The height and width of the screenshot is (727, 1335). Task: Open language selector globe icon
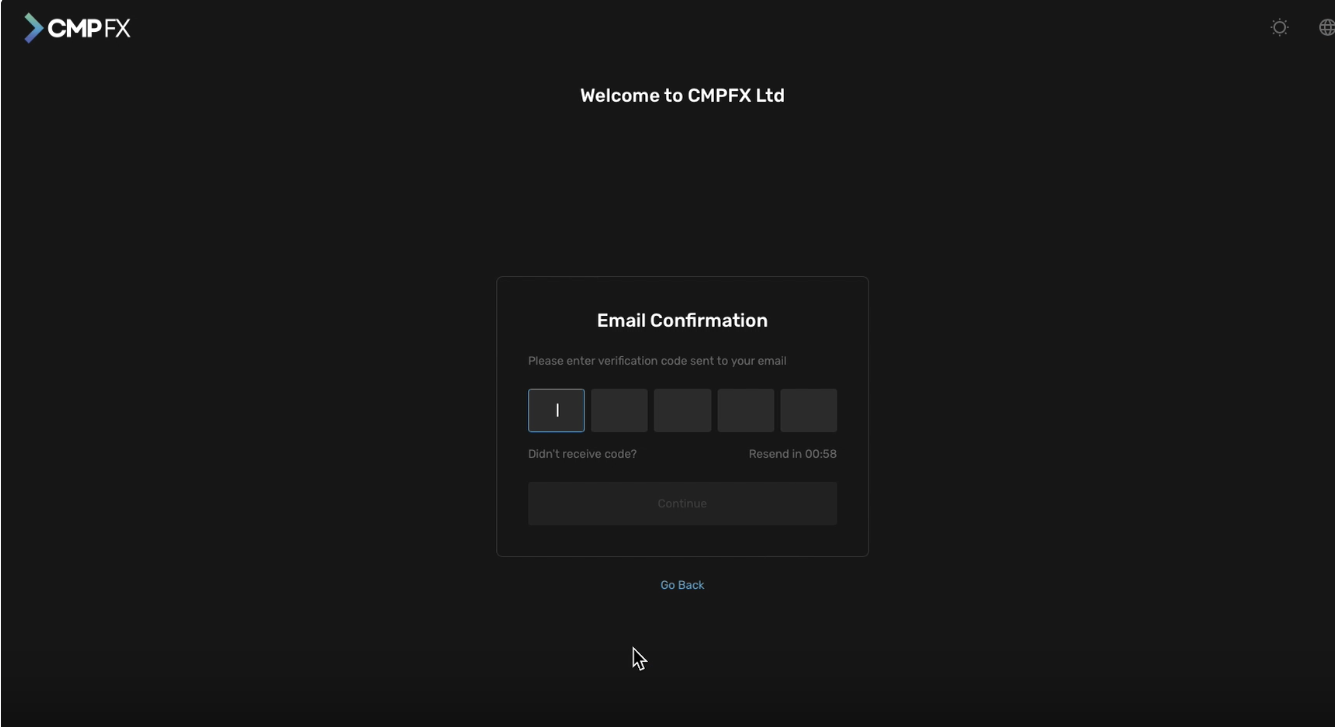point(1326,28)
